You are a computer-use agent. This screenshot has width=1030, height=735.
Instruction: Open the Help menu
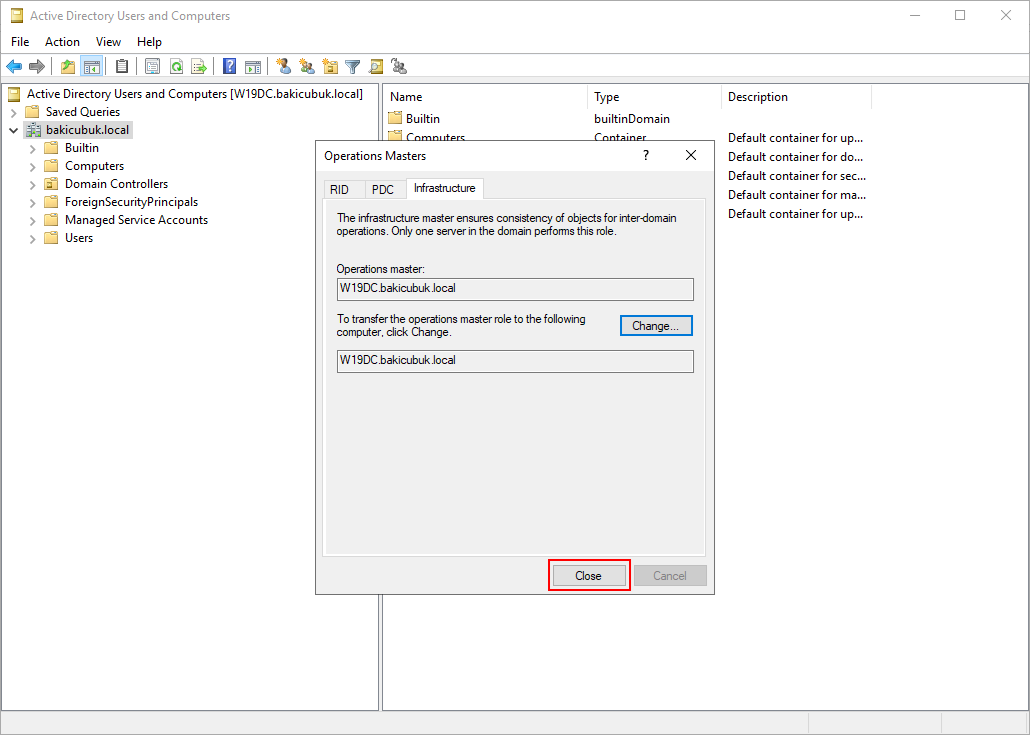[149, 41]
